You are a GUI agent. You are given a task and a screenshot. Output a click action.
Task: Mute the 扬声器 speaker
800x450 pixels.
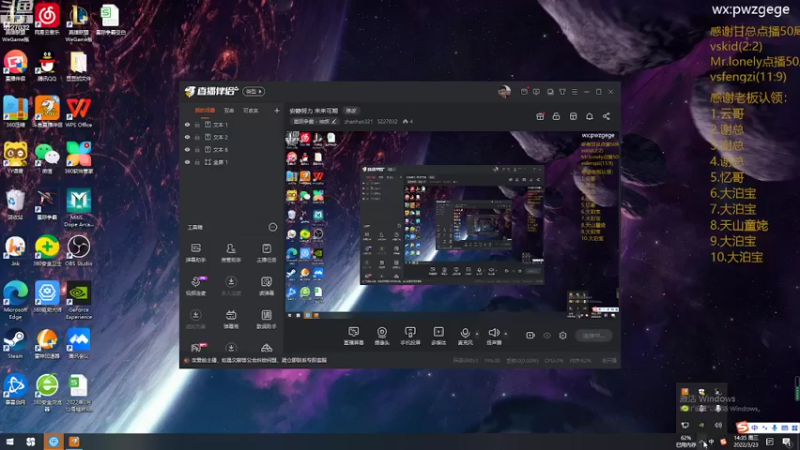tap(493, 336)
